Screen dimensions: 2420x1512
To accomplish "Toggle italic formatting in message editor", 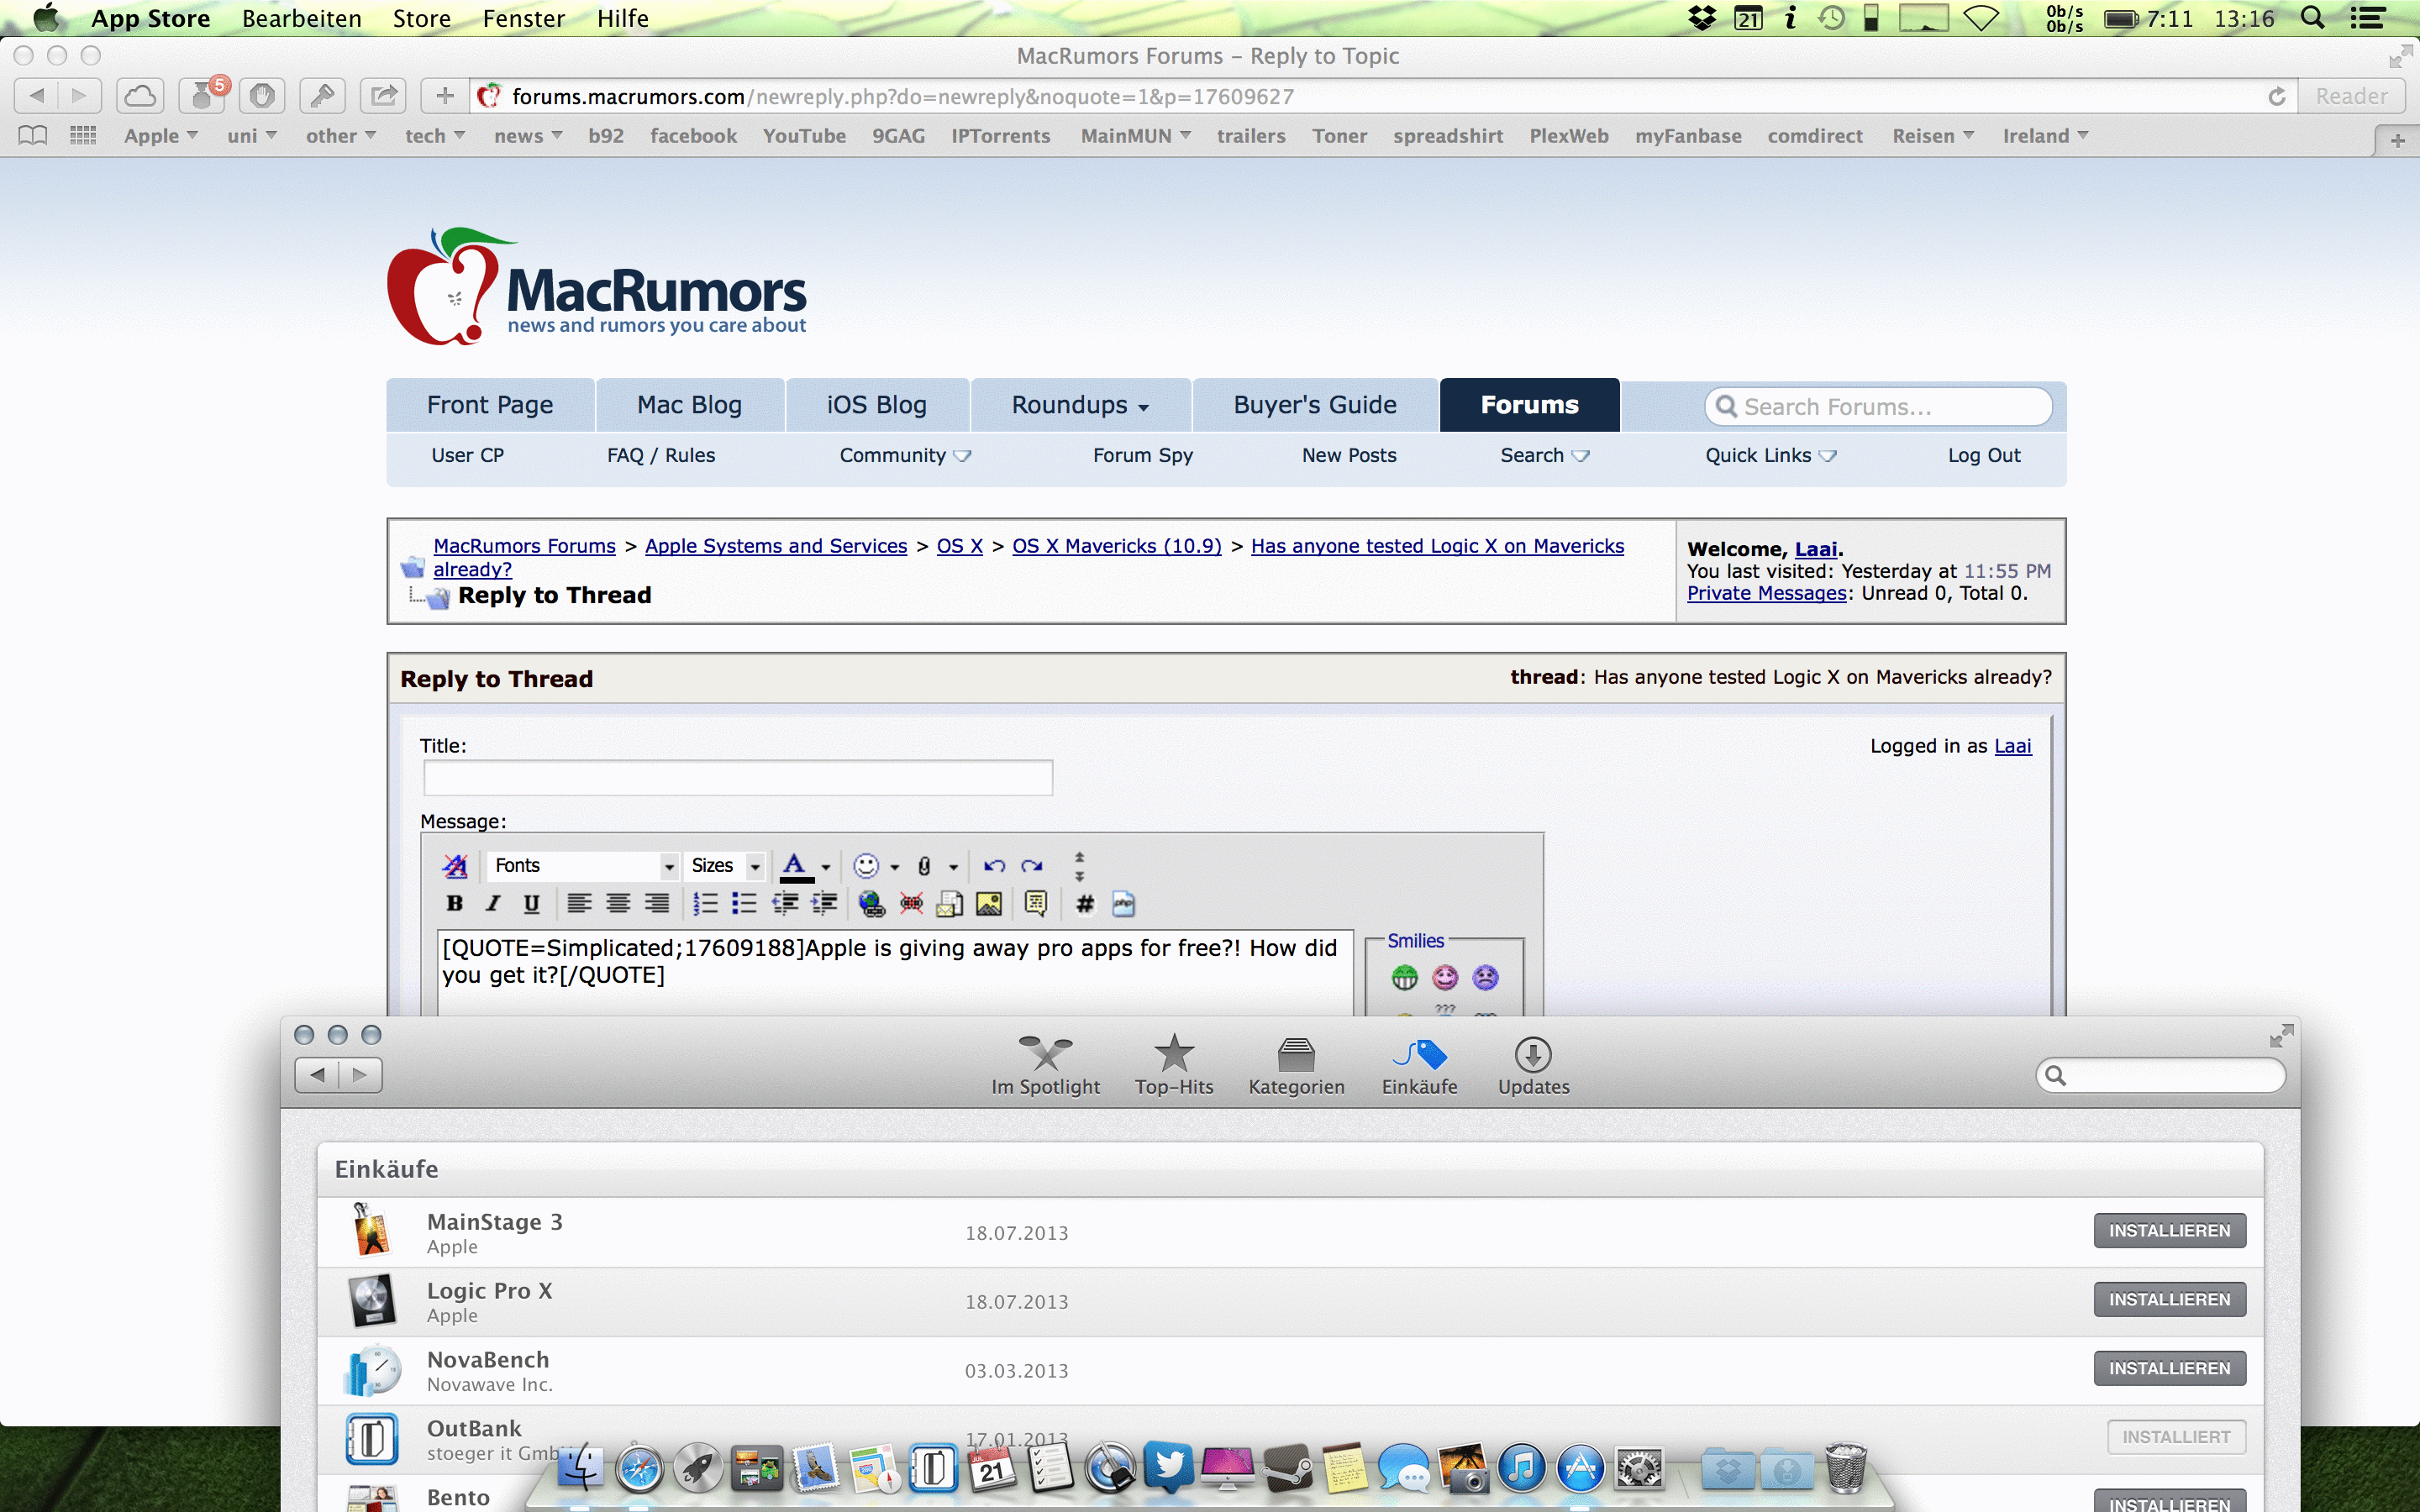I will coord(492,904).
